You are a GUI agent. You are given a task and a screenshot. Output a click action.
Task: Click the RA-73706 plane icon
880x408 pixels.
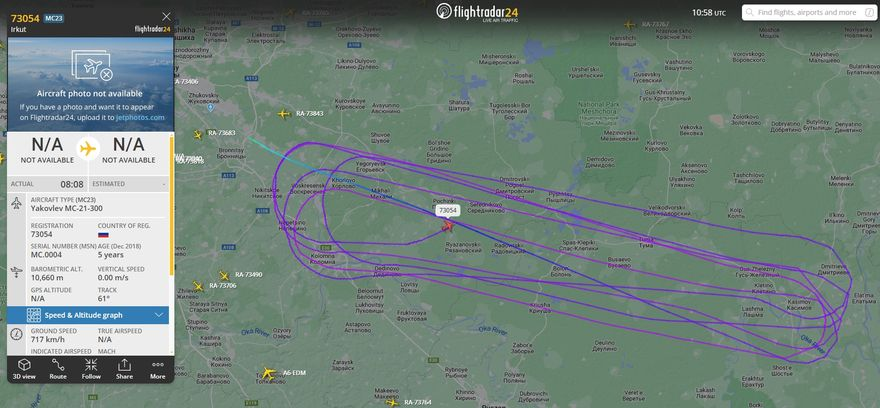tap(198, 286)
